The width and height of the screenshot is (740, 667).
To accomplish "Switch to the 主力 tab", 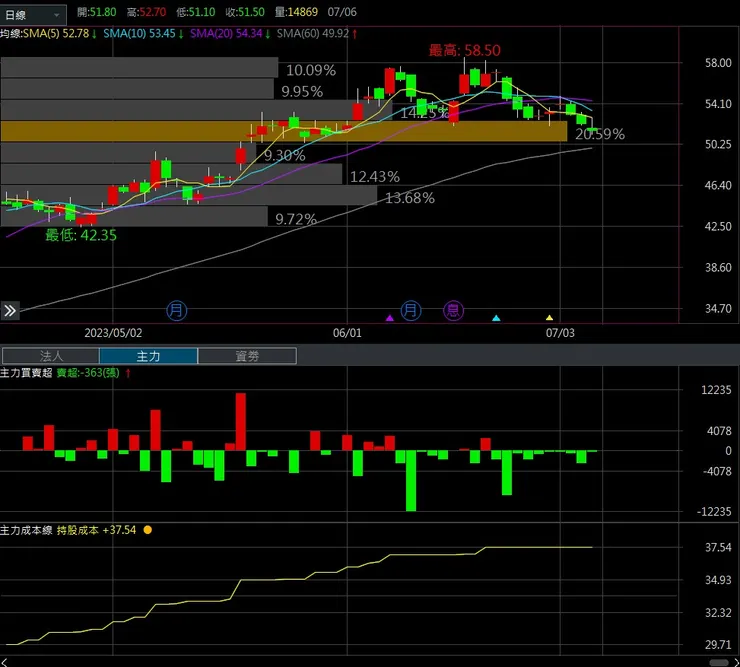I will point(149,356).
